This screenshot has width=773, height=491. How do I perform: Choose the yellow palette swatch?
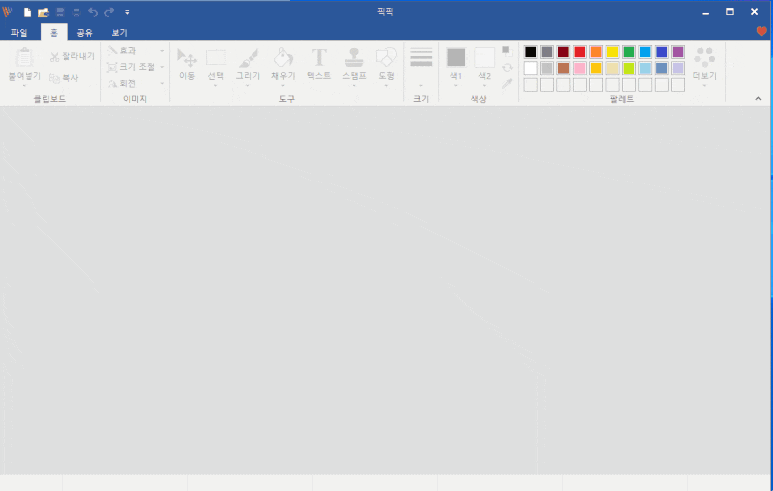click(x=612, y=52)
